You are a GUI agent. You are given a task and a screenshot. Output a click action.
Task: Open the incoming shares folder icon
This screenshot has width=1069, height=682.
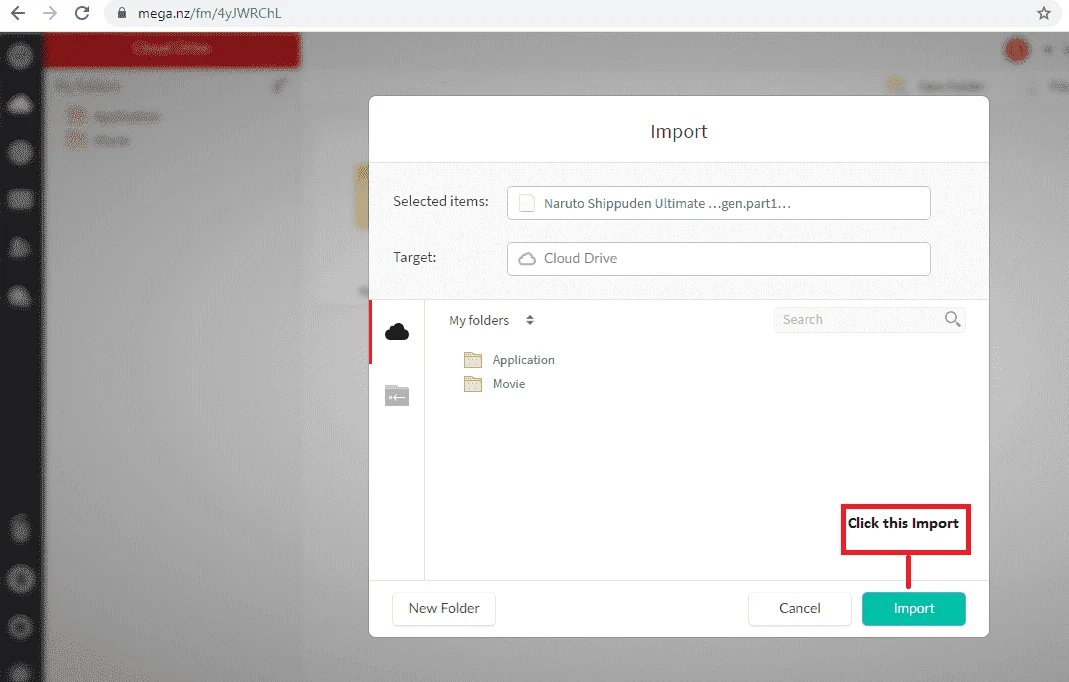click(x=397, y=396)
